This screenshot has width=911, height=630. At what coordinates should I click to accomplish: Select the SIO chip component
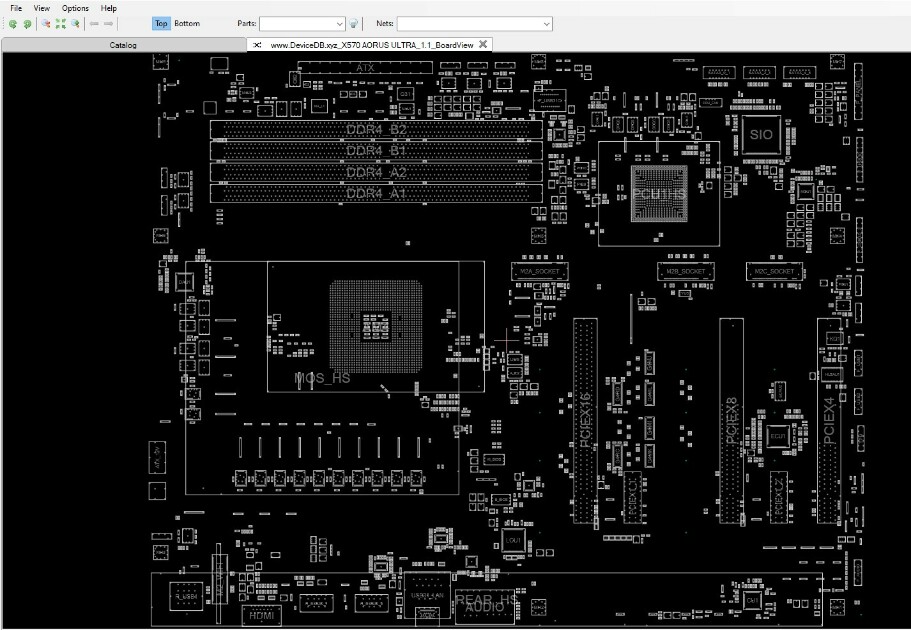click(x=761, y=135)
